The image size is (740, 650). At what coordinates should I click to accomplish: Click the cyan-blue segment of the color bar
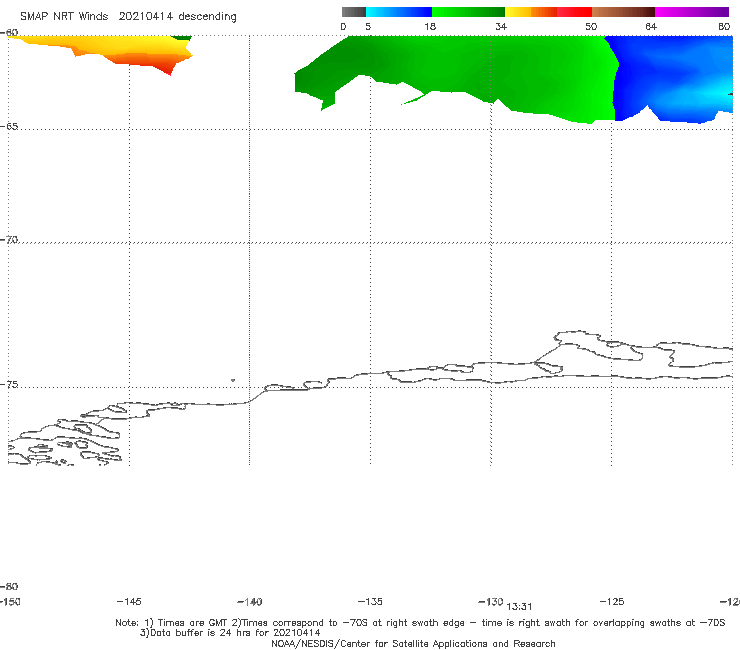point(399,12)
